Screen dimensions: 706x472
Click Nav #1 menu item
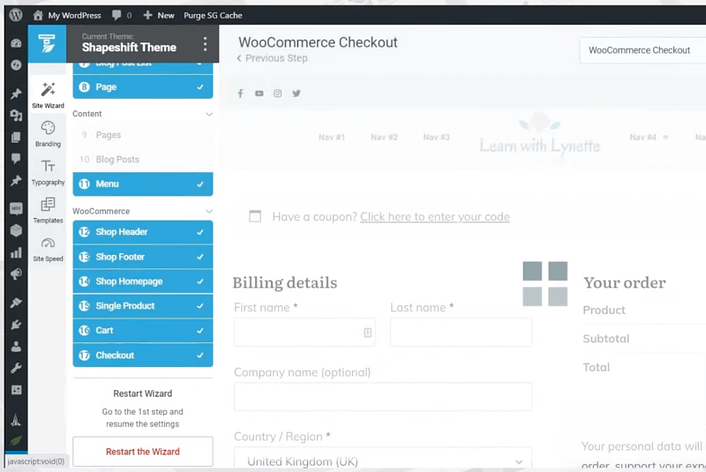(x=332, y=137)
